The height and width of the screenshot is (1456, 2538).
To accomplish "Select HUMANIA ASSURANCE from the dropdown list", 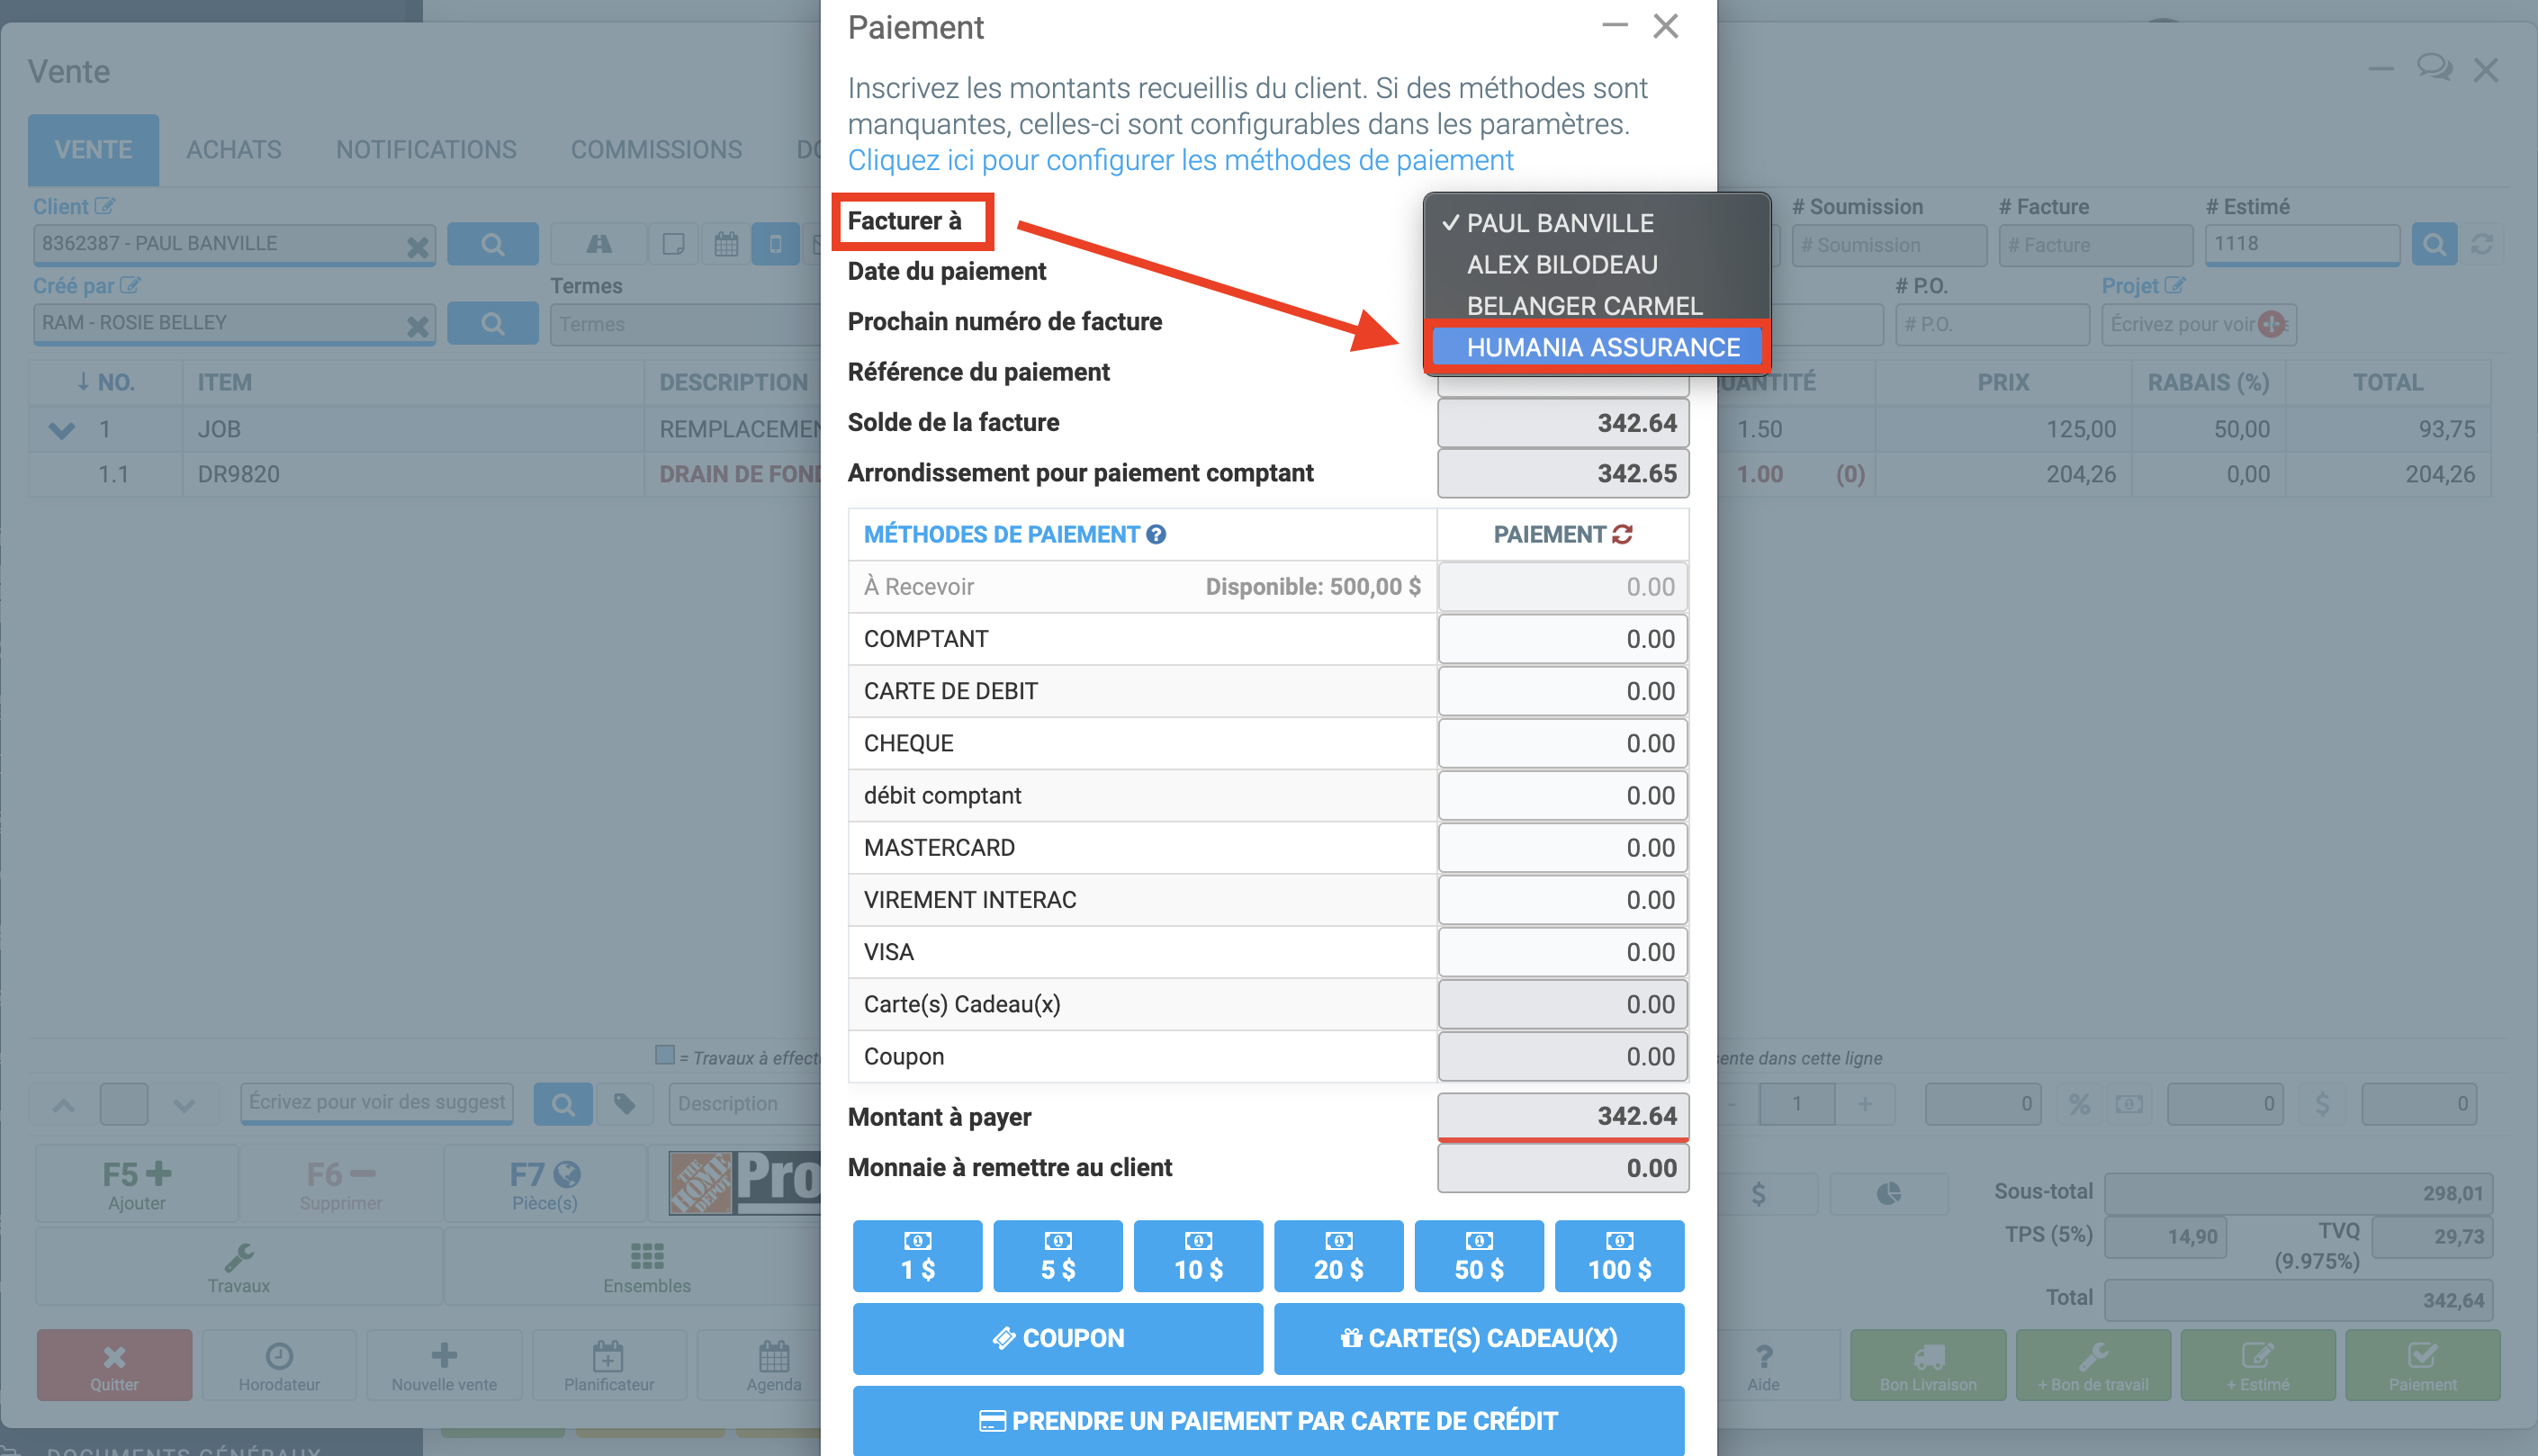I will click(x=1602, y=347).
